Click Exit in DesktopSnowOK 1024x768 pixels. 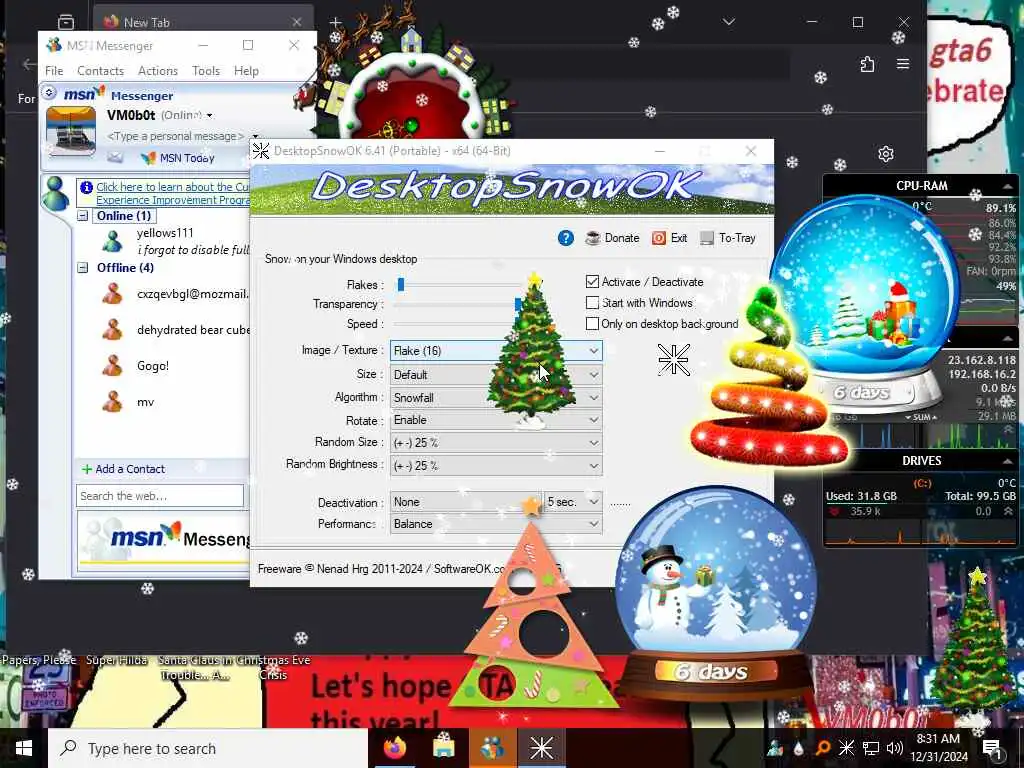click(669, 238)
